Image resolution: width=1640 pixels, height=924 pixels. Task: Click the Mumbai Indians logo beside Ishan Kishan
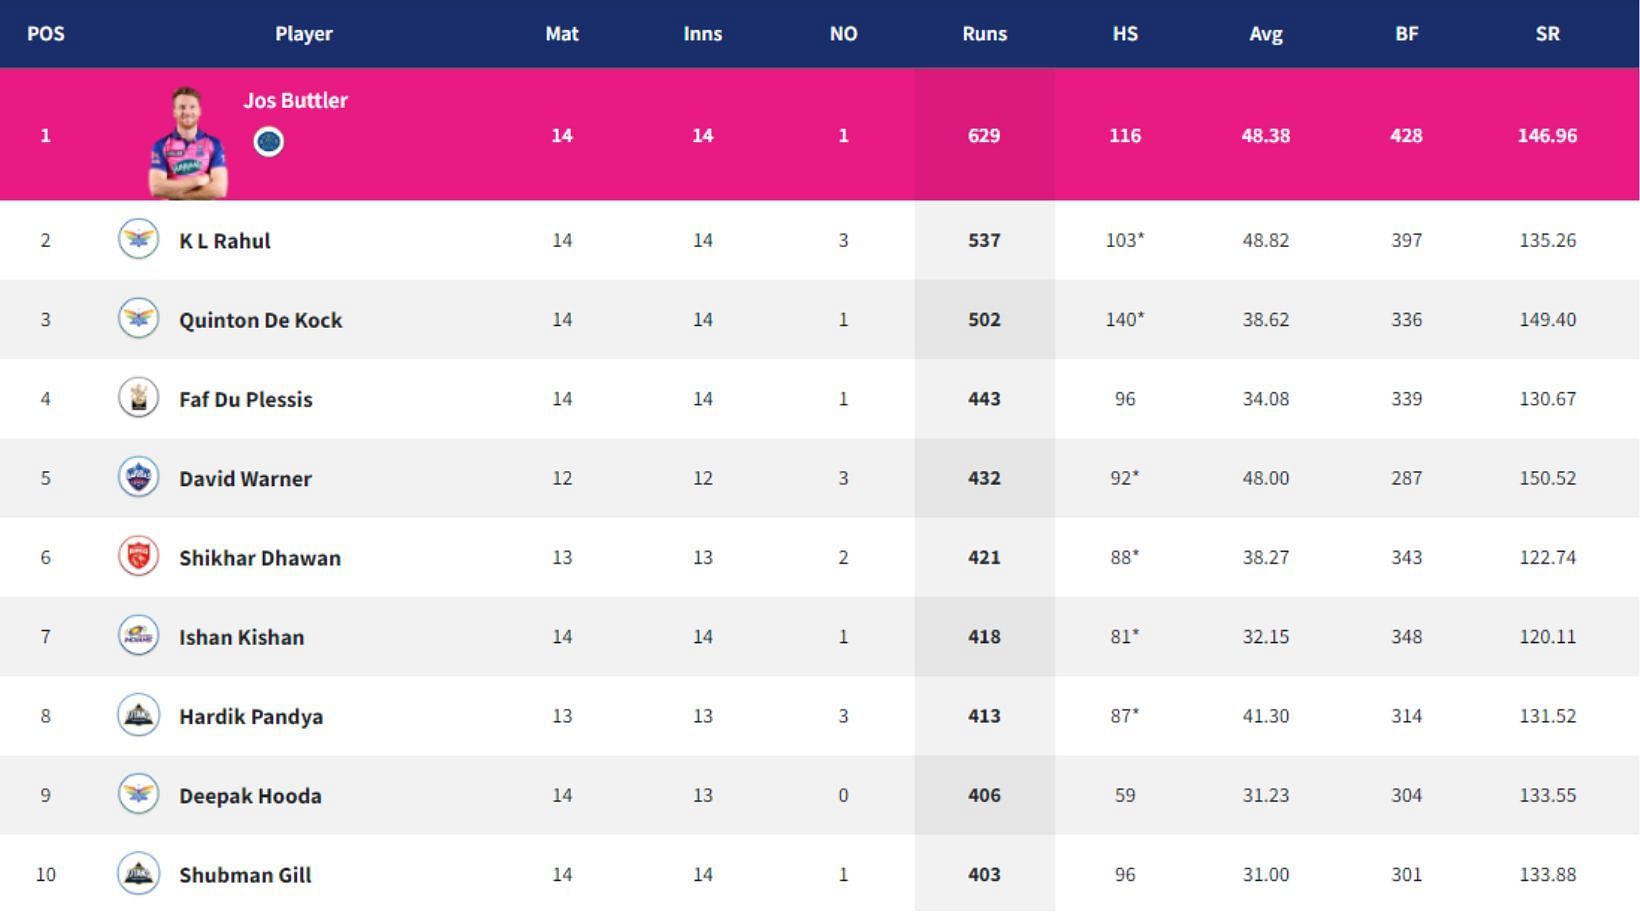click(138, 635)
